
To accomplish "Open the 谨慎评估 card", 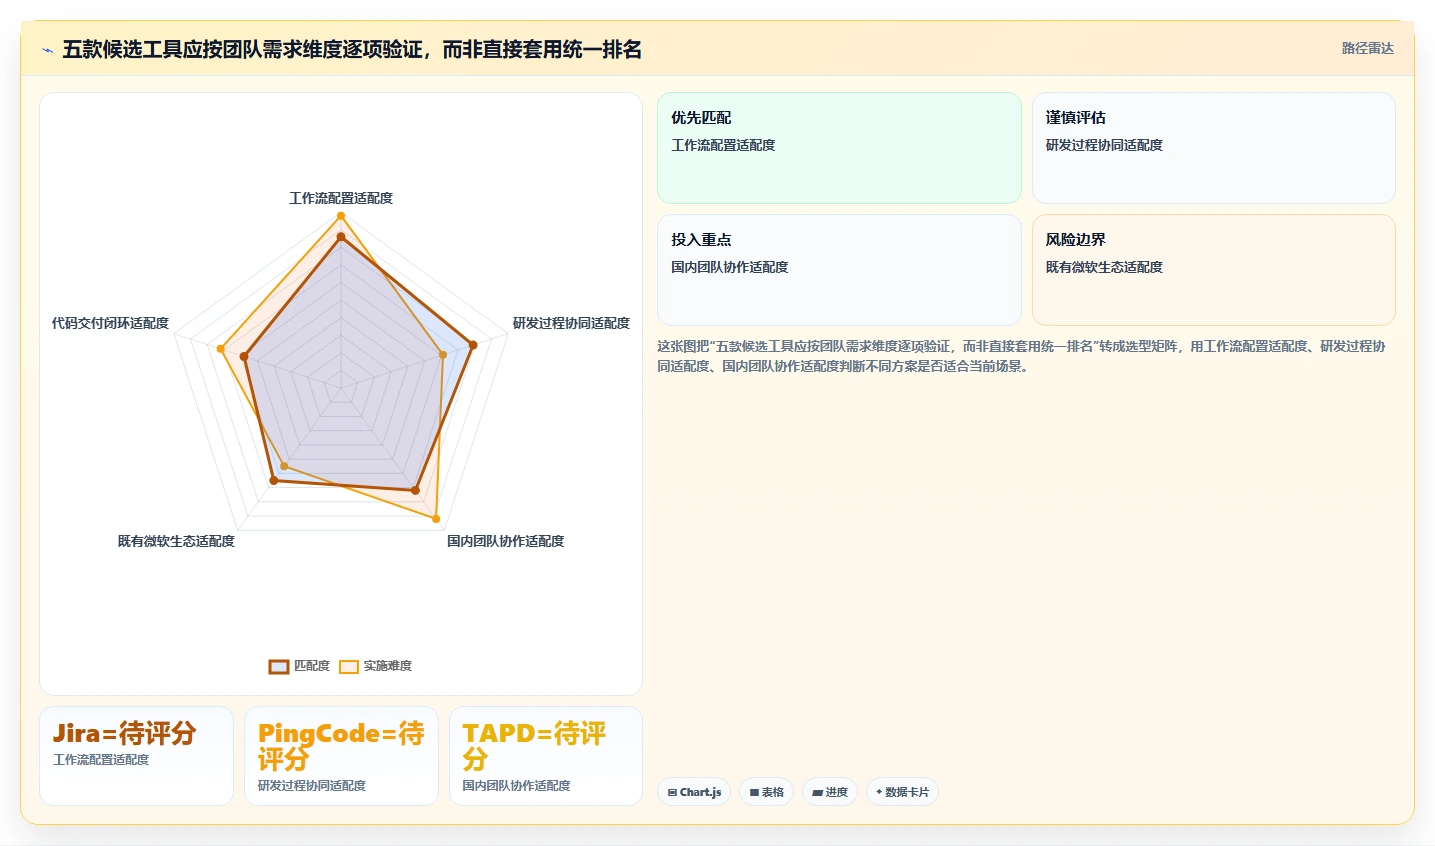I will point(1214,148).
